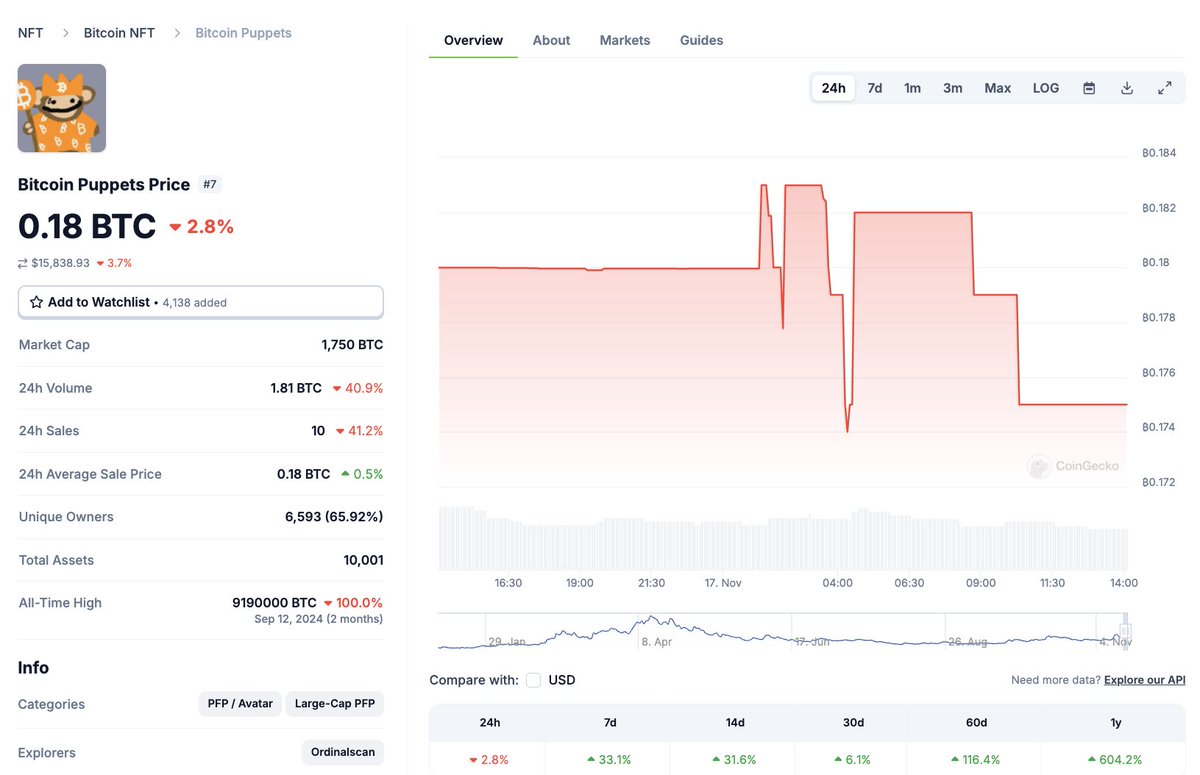Image resolution: width=1200 pixels, height=775 pixels.
Task: Click the Total Assets value 10,001
Action: [x=362, y=560]
